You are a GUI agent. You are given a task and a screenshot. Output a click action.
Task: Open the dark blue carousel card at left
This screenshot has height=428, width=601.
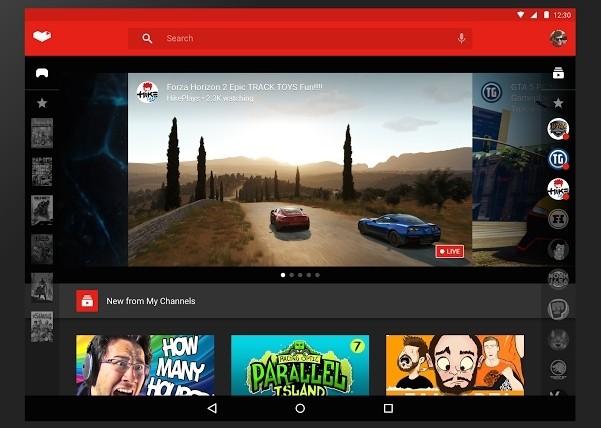[x=94, y=170]
